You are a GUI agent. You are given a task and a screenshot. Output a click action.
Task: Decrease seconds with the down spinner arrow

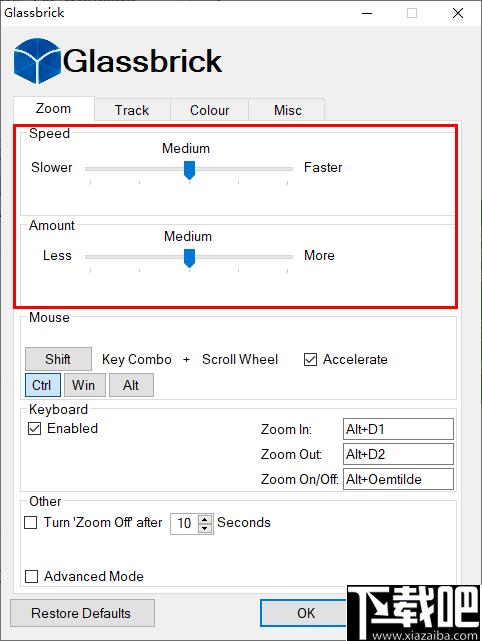coord(205,528)
